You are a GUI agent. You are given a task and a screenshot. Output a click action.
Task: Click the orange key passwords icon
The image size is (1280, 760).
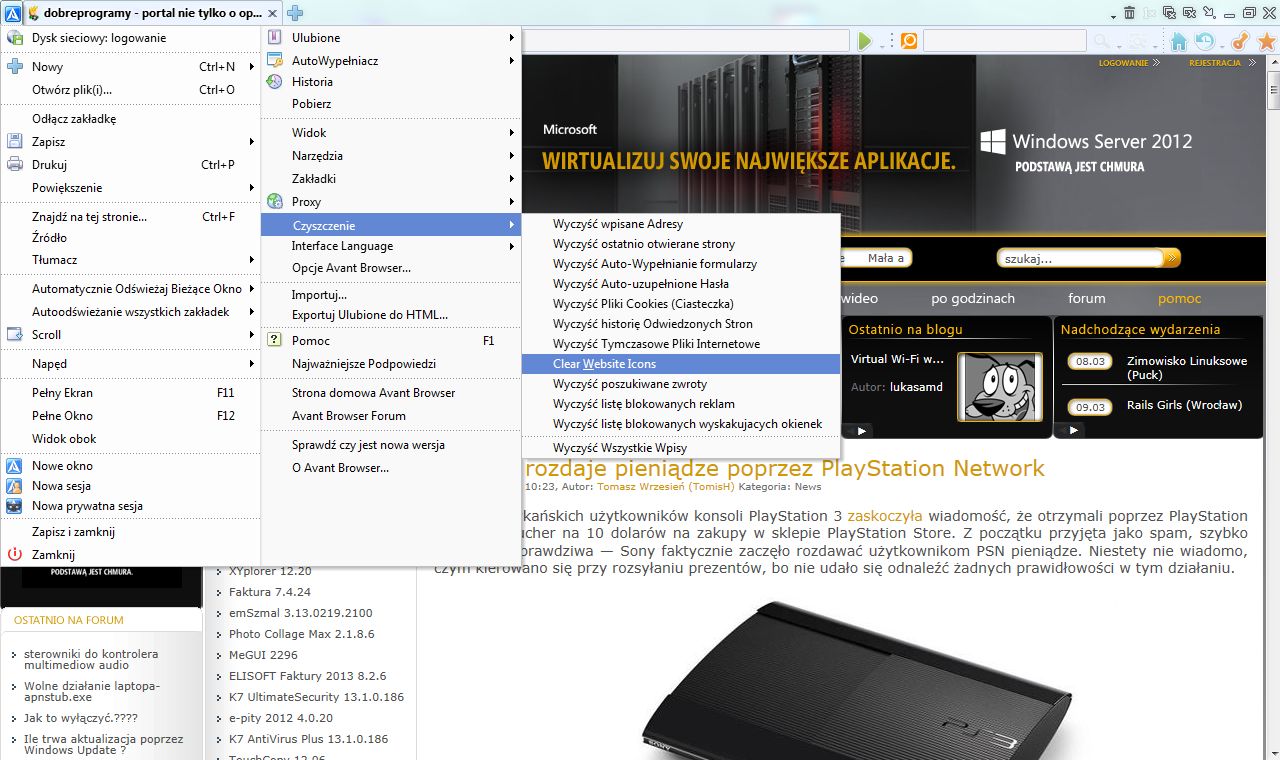(1241, 41)
